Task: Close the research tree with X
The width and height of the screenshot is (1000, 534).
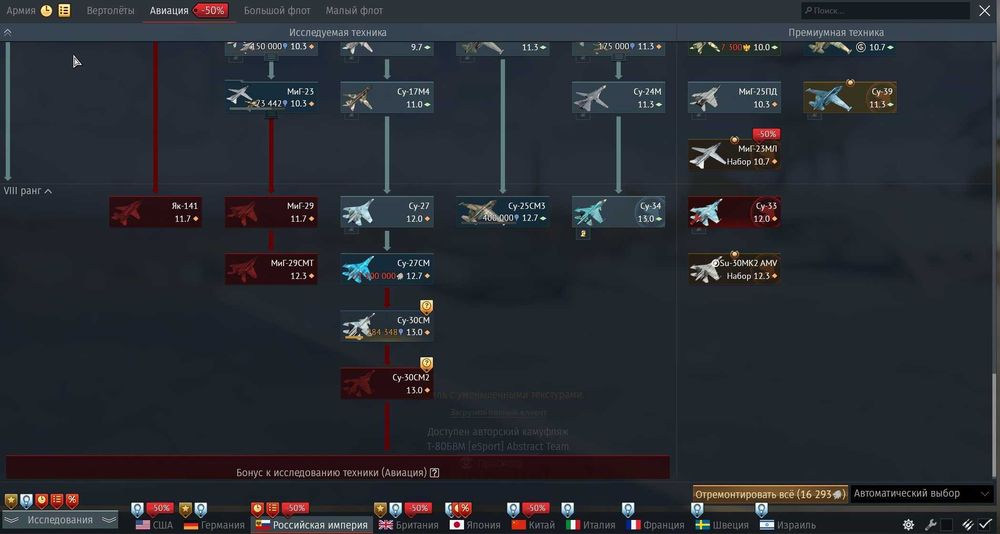Action: 985,10
